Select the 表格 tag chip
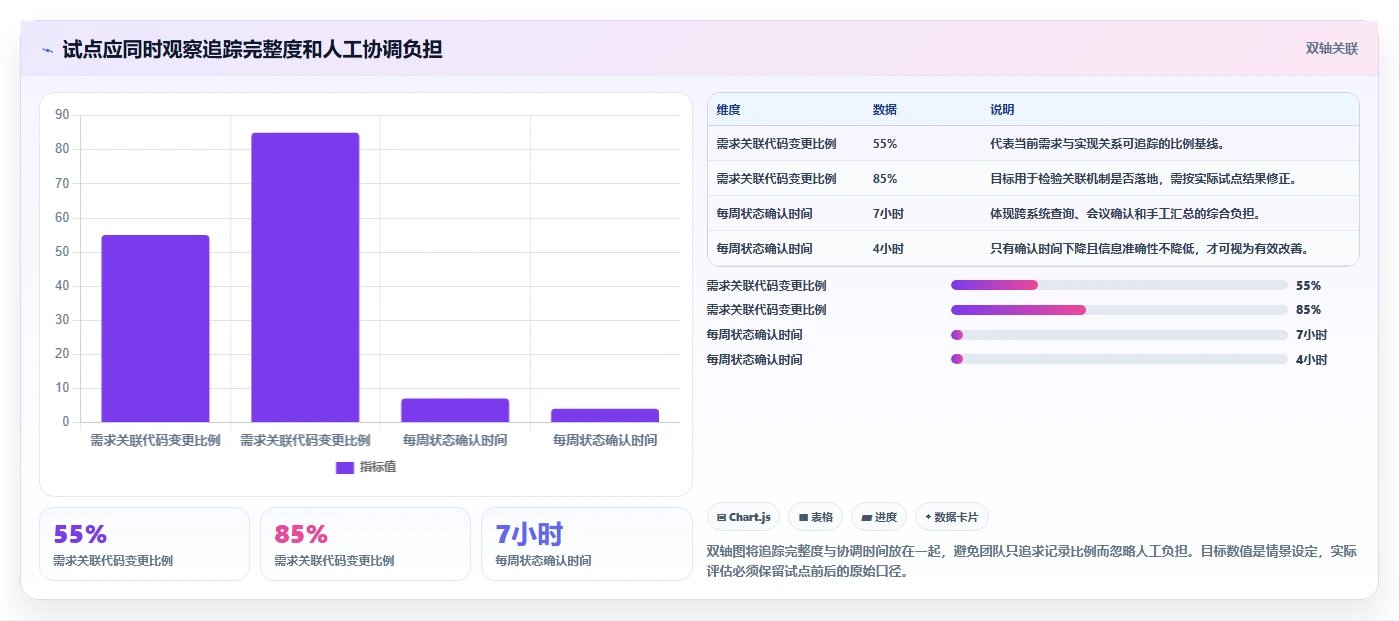This screenshot has width=1399, height=621. coord(815,517)
